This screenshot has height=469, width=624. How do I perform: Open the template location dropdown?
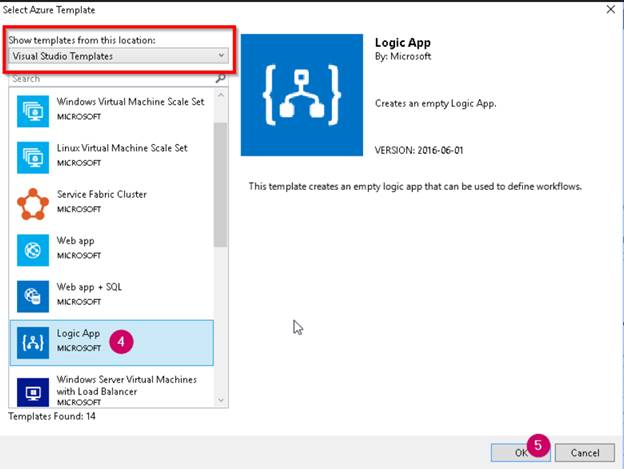[118, 56]
